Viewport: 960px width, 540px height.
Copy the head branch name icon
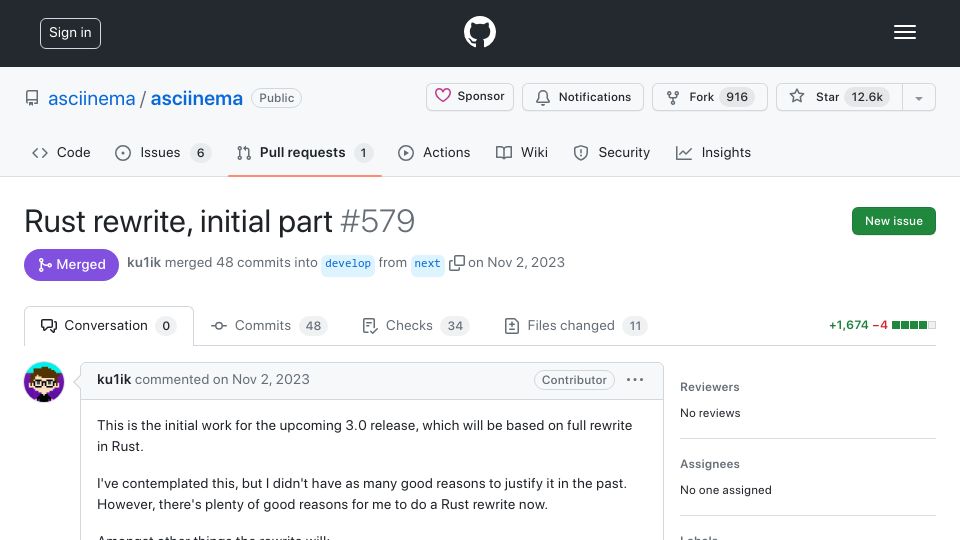pyautogui.click(x=457, y=263)
